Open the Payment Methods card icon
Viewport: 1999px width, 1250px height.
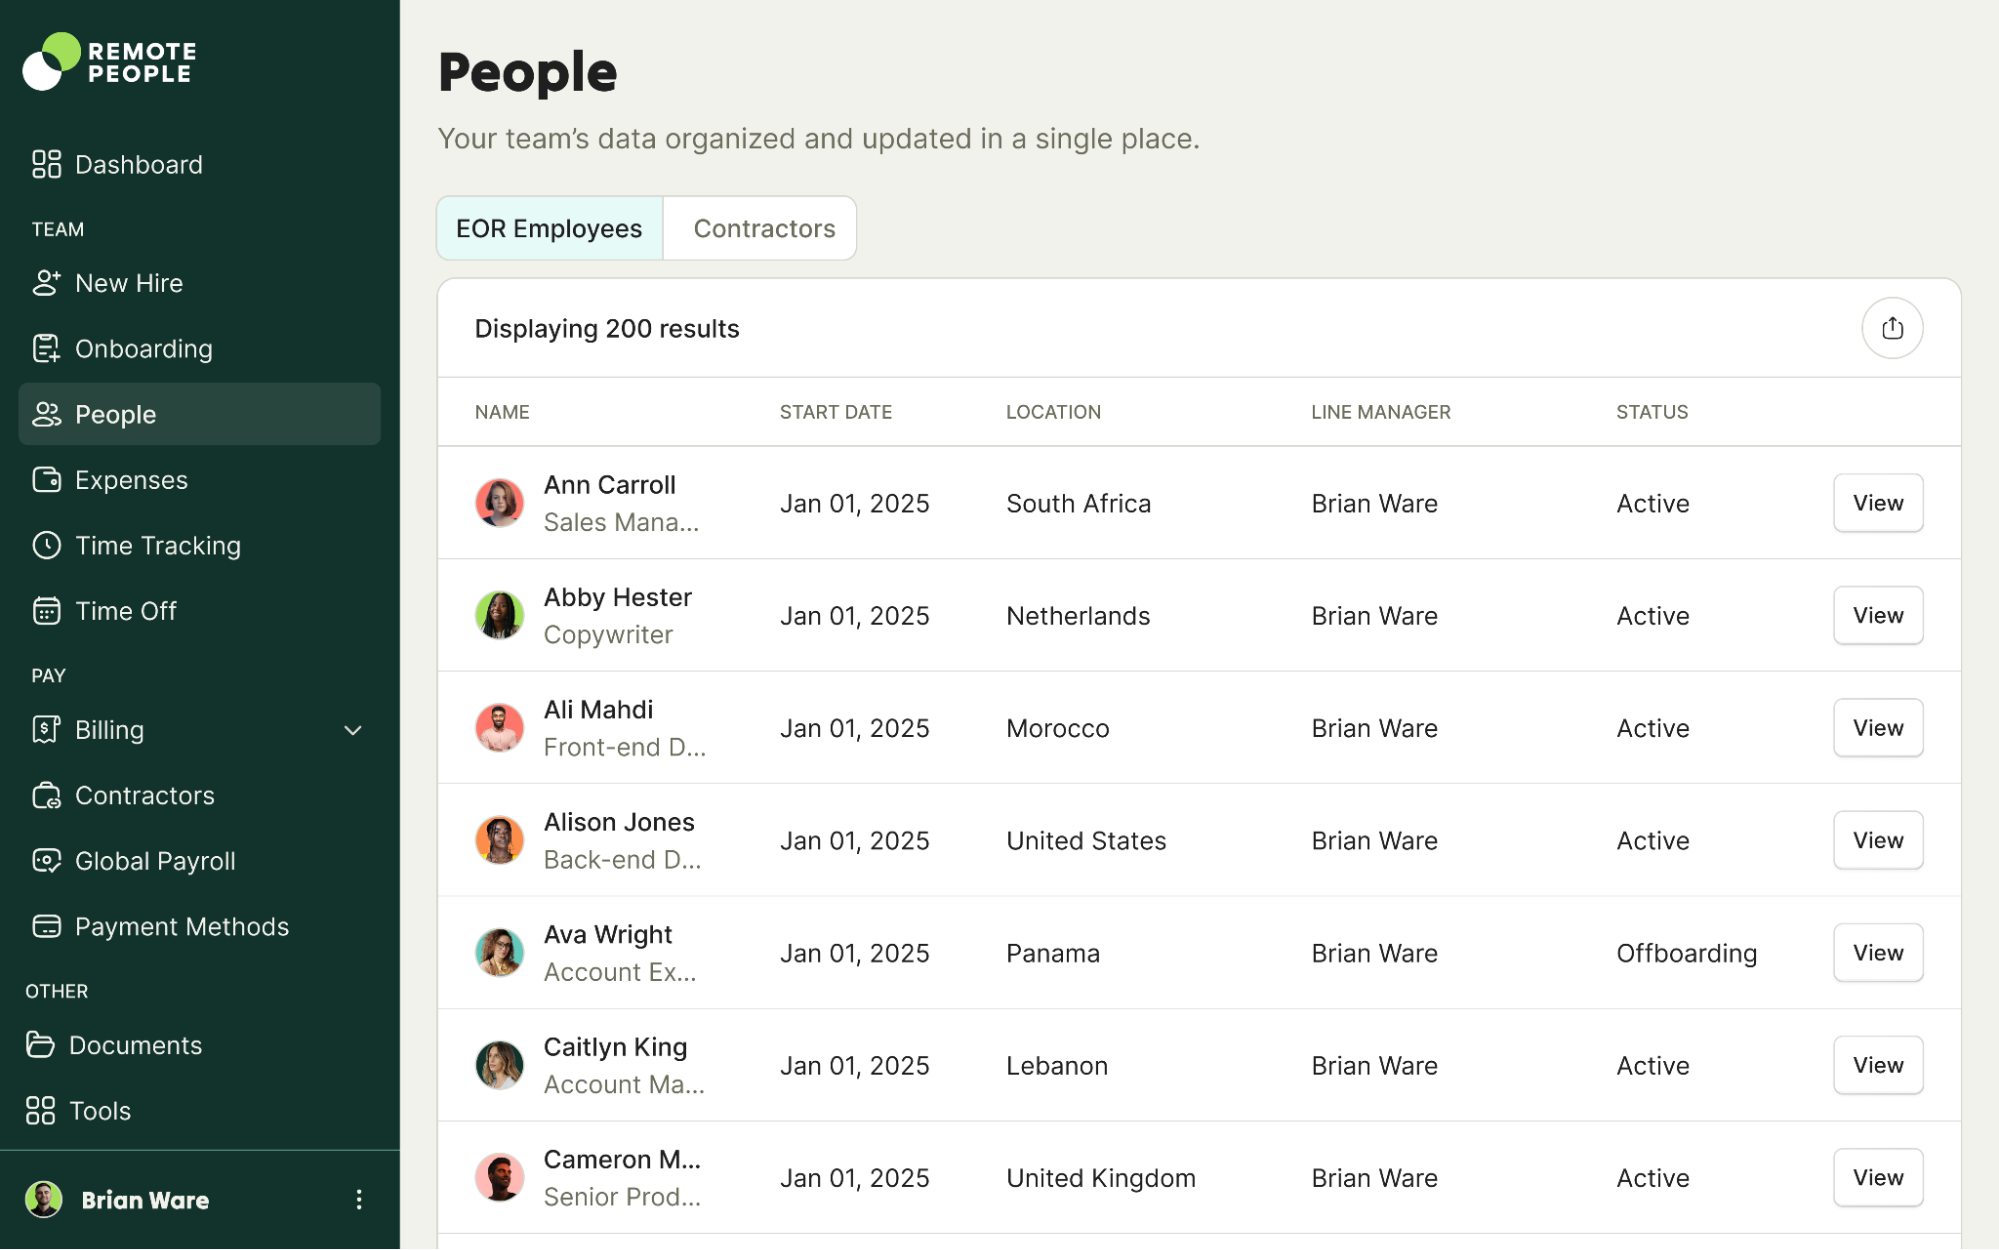pyautogui.click(x=46, y=926)
